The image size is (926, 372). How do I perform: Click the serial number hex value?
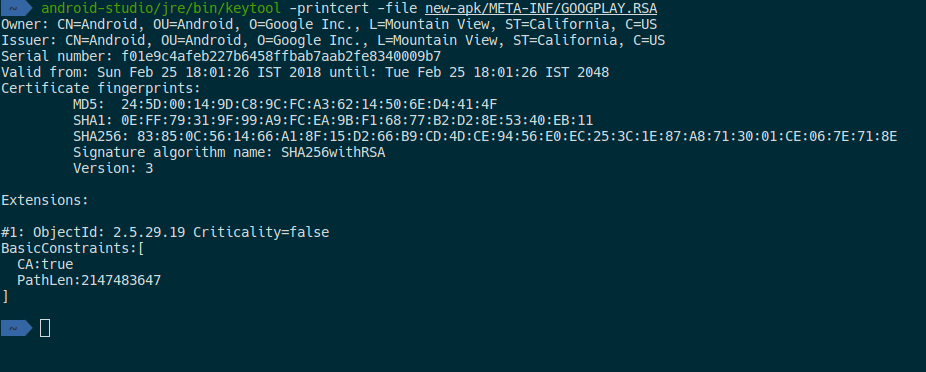click(281, 56)
